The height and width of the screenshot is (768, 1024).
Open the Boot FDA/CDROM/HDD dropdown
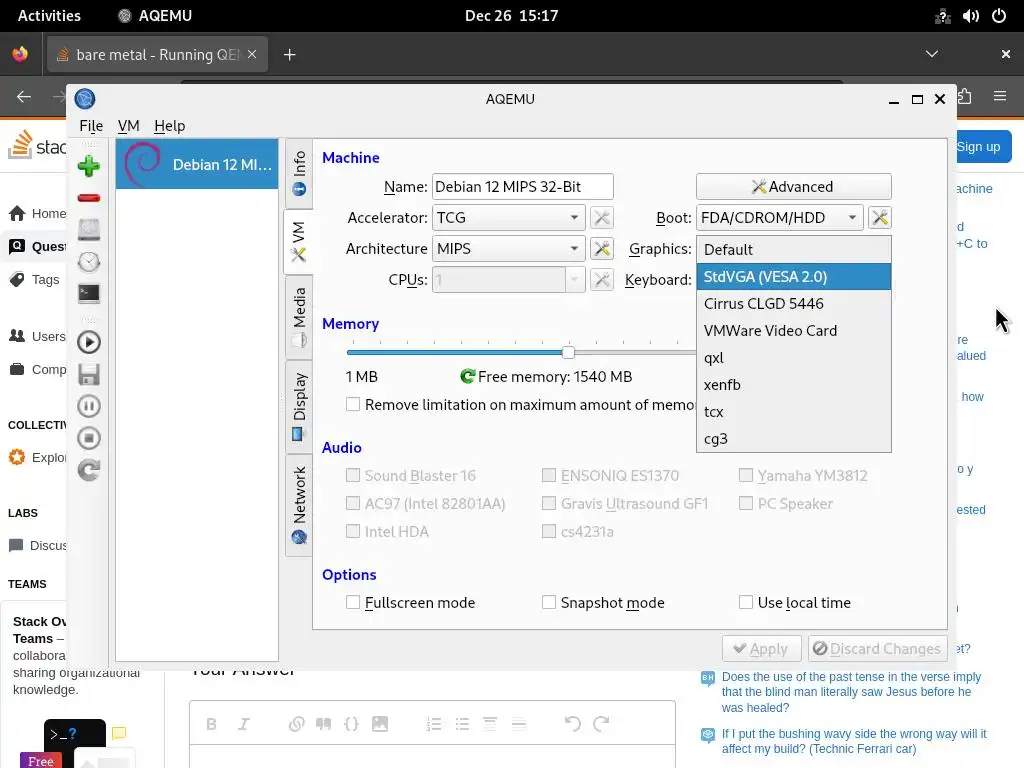pos(780,217)
